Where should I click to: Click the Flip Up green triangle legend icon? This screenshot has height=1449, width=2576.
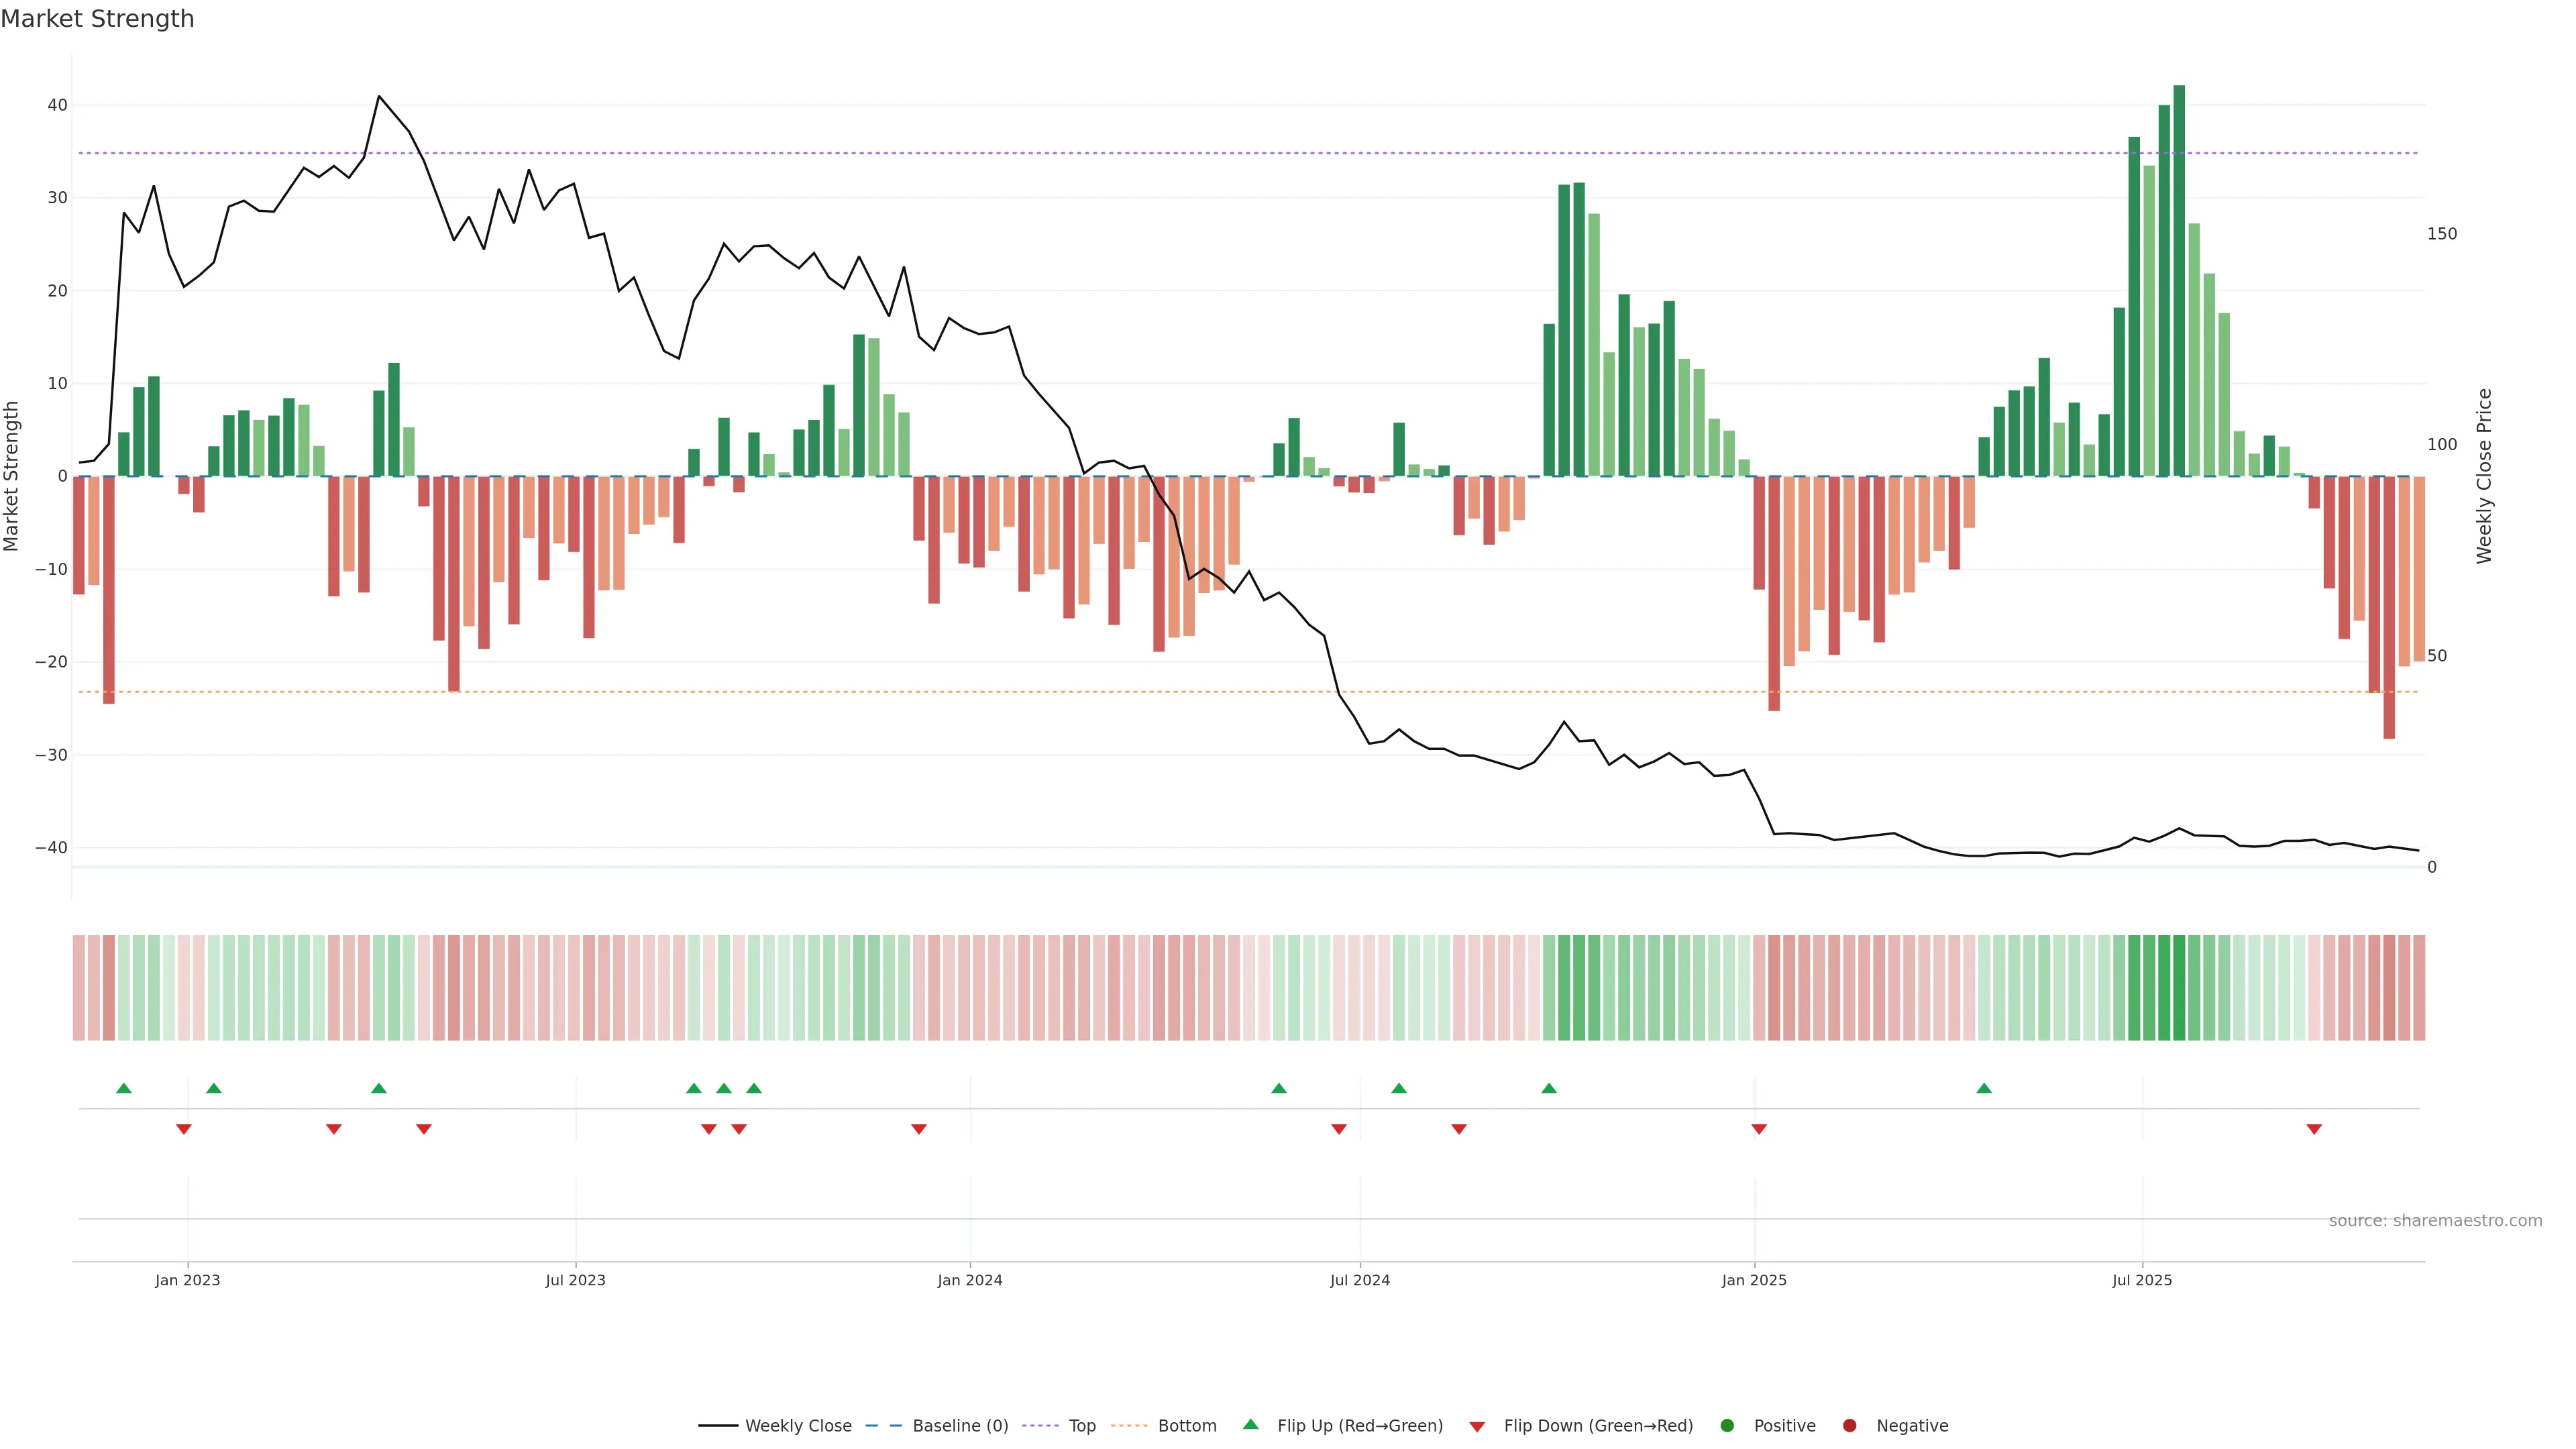click(x=1250, y=1425)
